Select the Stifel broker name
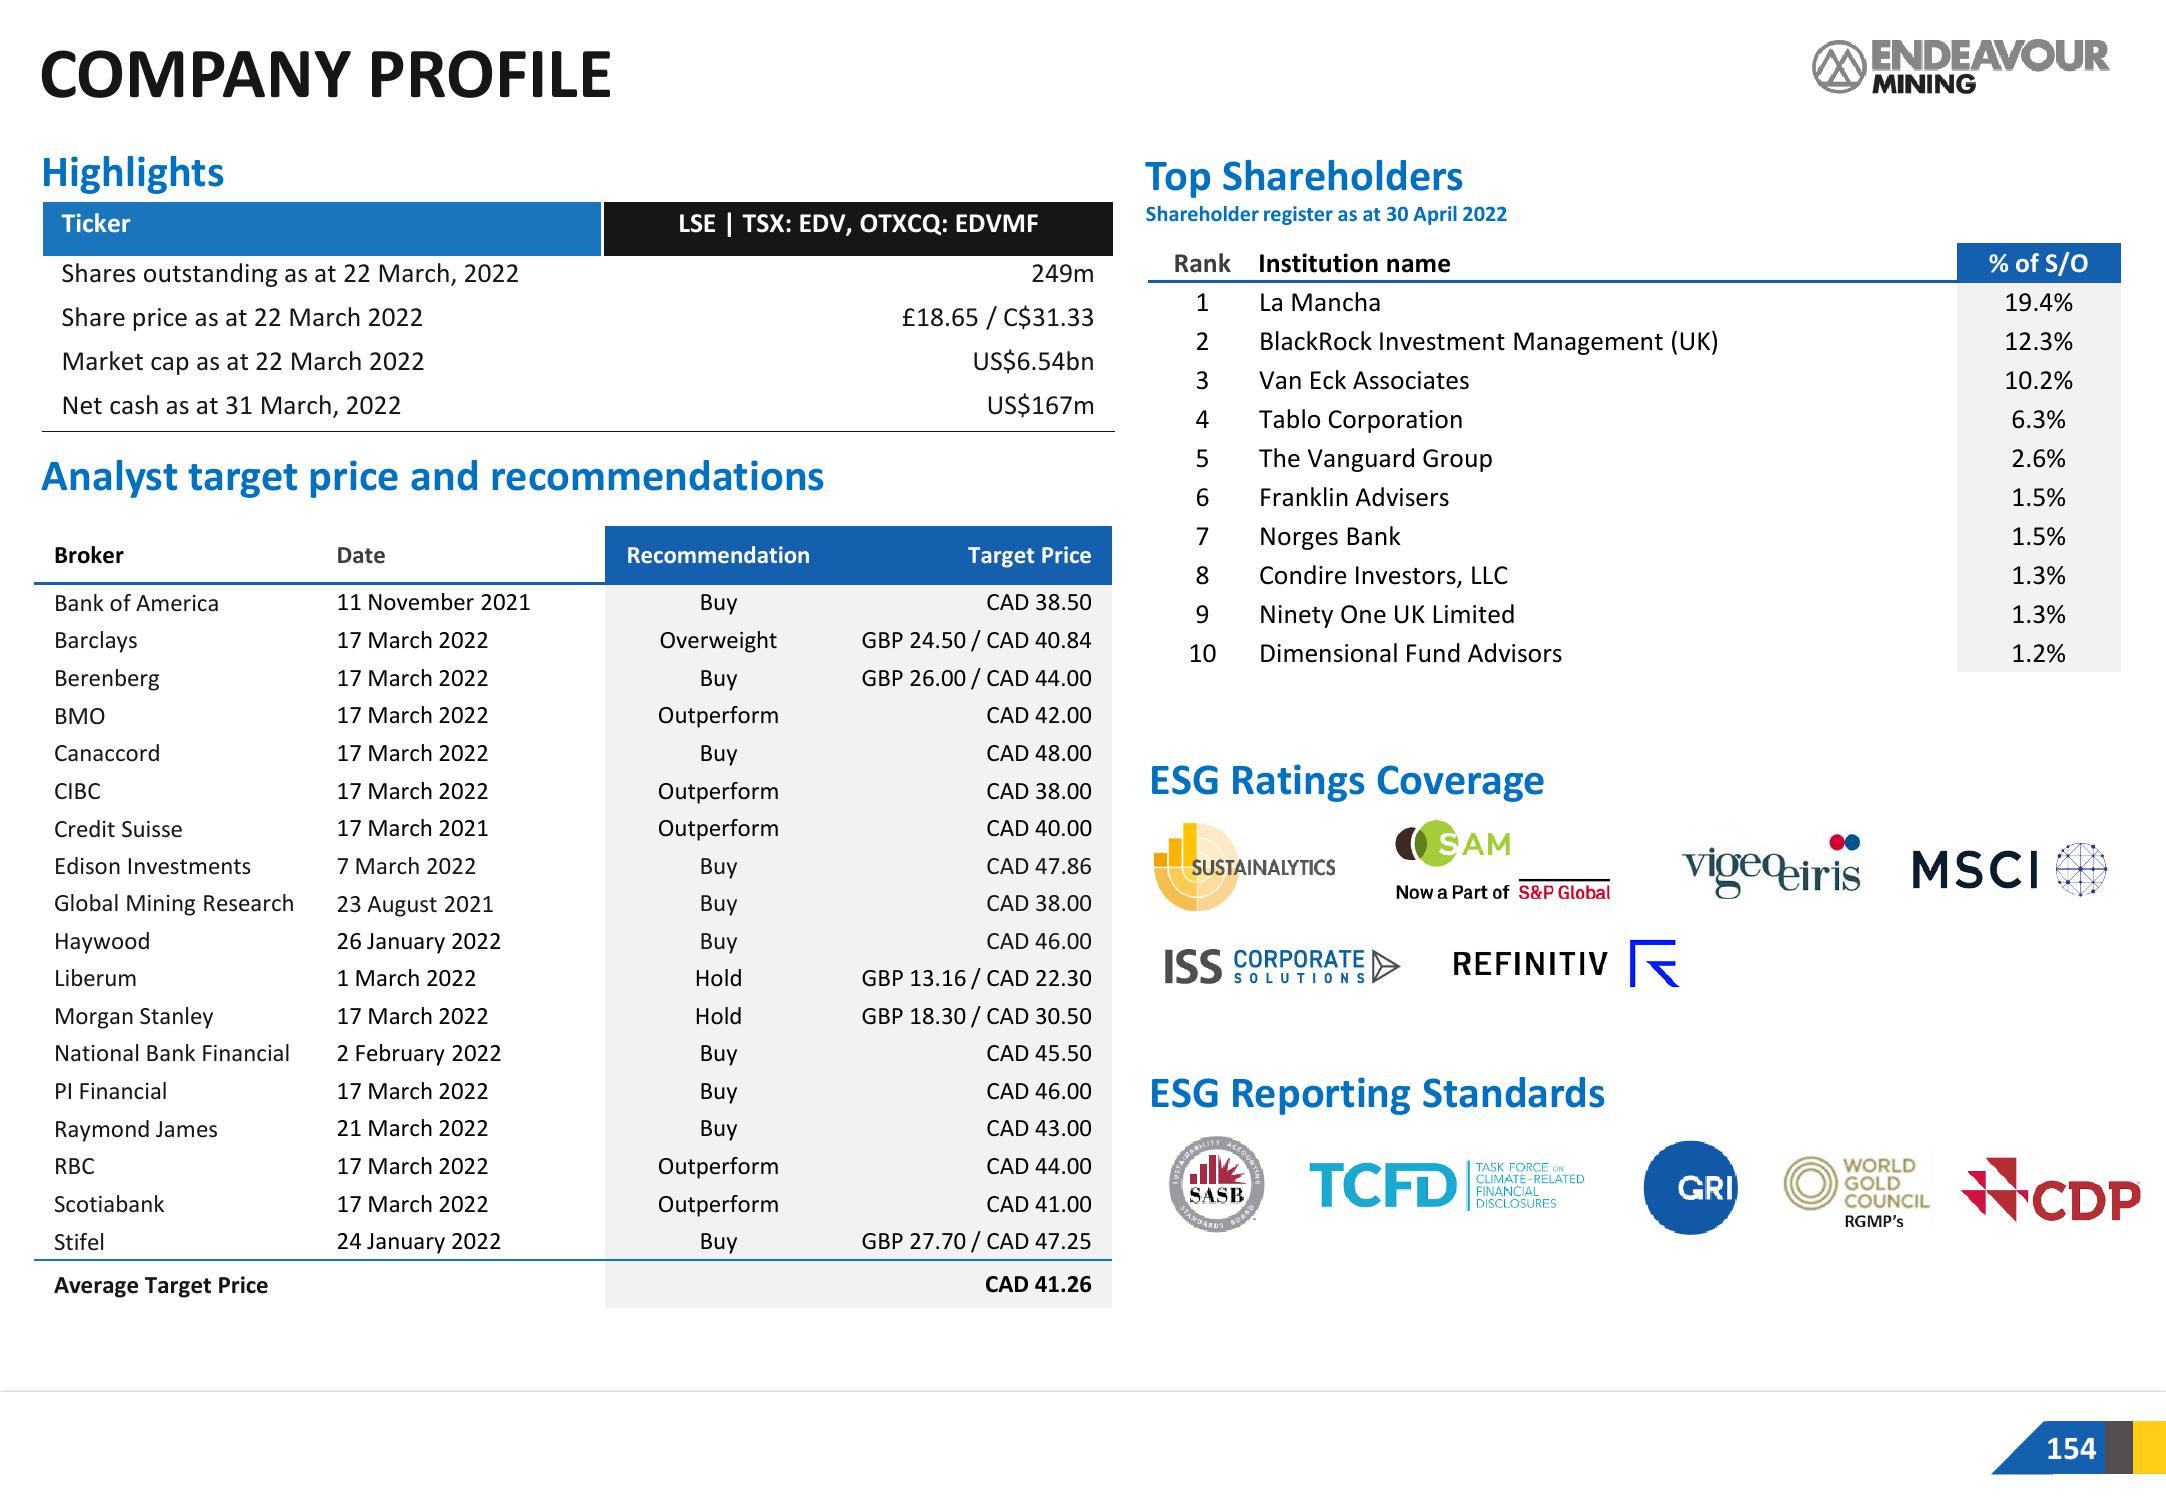This screenshot has height=1500, width=2166. (79, 1242)
